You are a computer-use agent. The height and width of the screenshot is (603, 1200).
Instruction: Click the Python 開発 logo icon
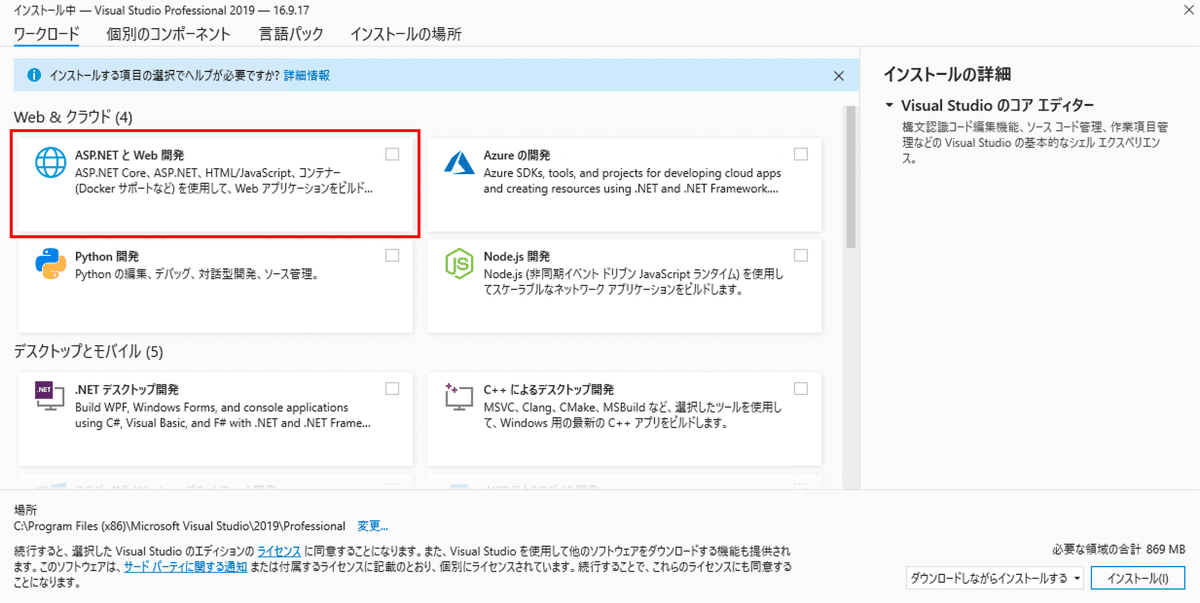(50, 264)
